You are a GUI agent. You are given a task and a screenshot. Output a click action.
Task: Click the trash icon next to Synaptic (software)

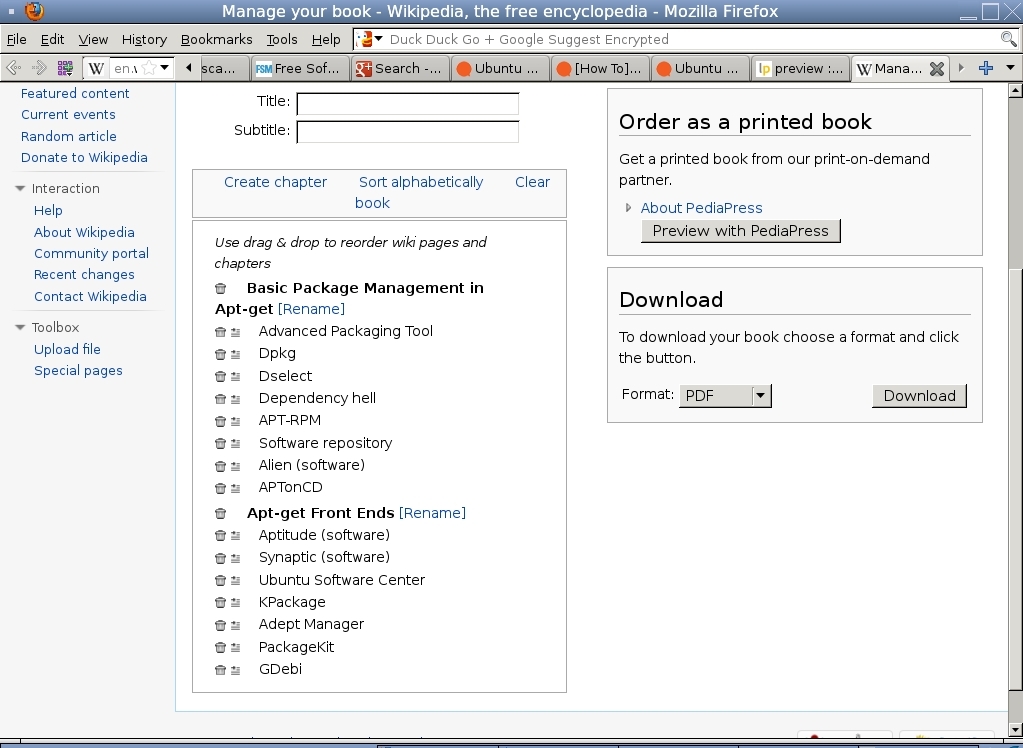(221, 558)
